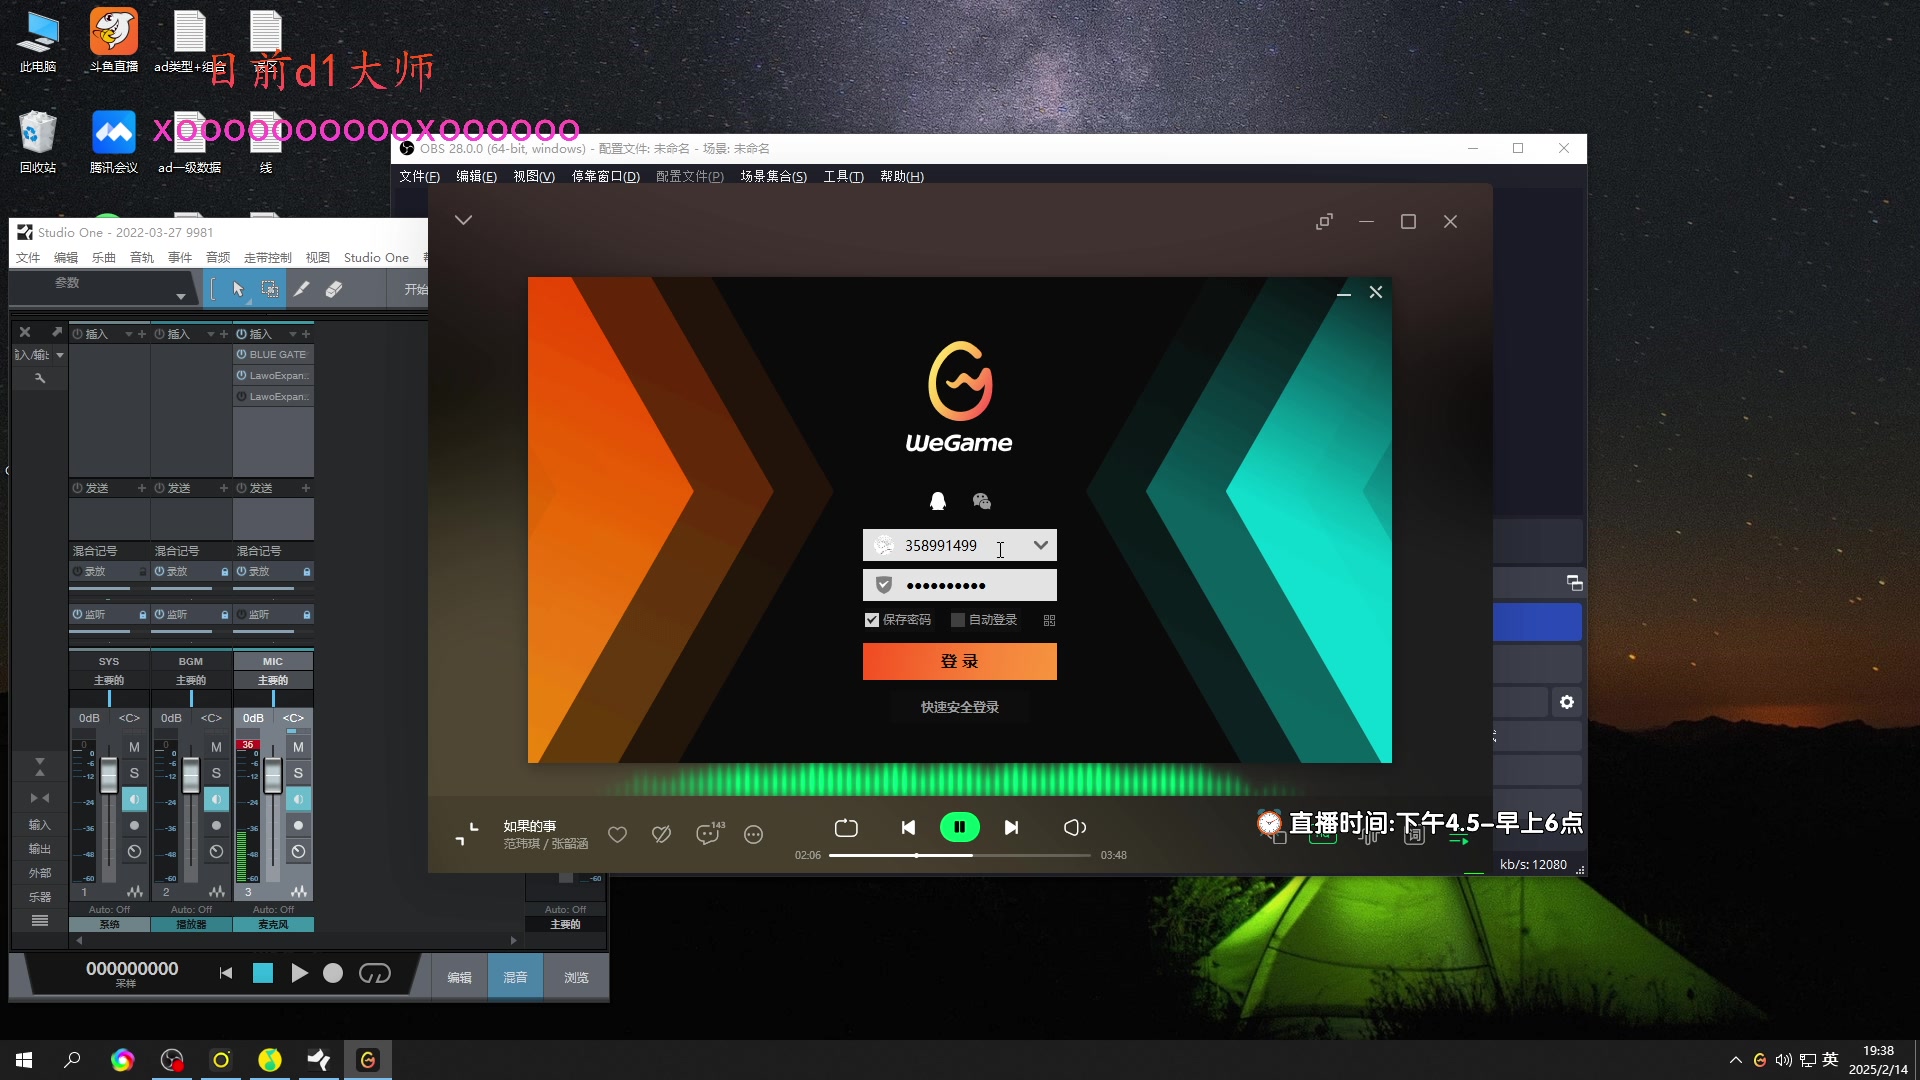Open OBS 文件(F) menu

tap(419, 176)
